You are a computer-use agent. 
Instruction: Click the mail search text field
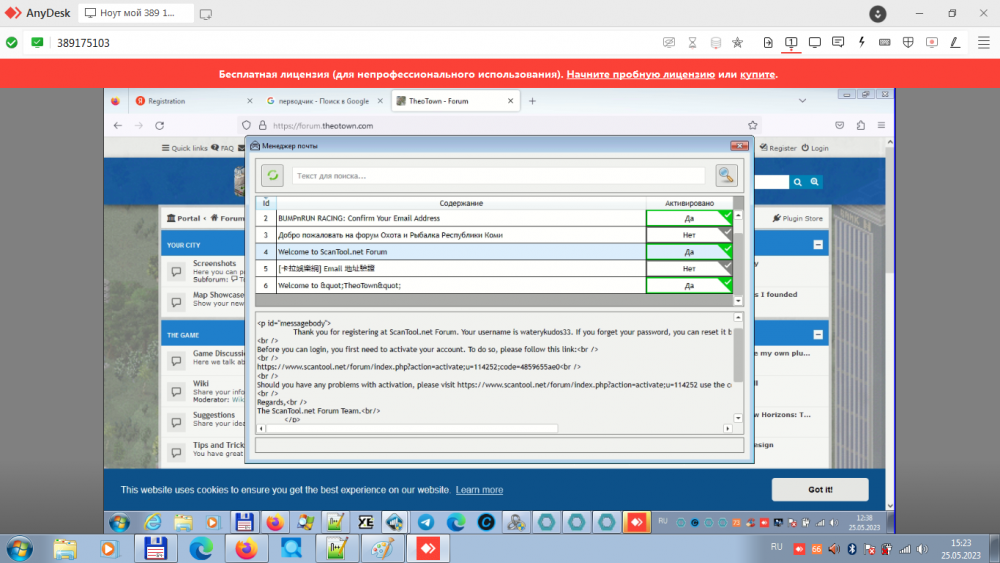click(x=499, y=175)
